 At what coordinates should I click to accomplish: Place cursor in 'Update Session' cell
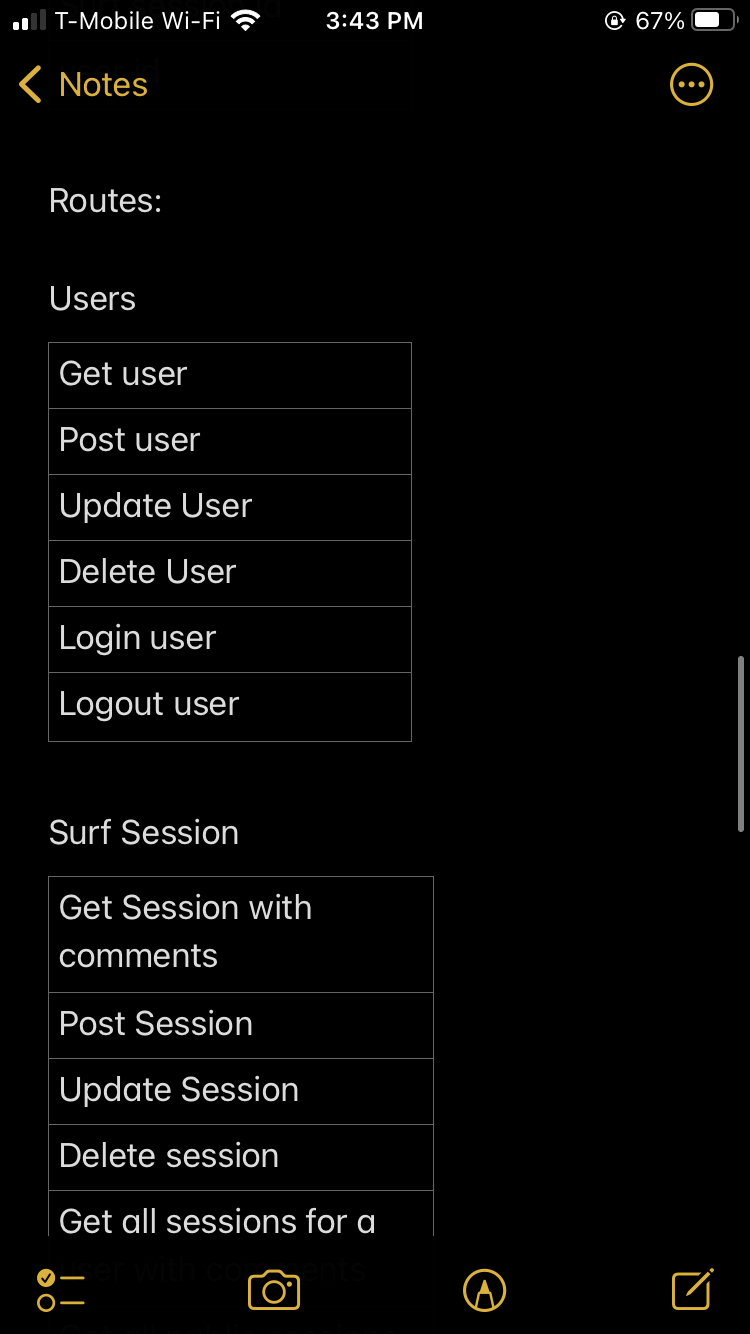pyautogui.click(x=241, y=1091)
